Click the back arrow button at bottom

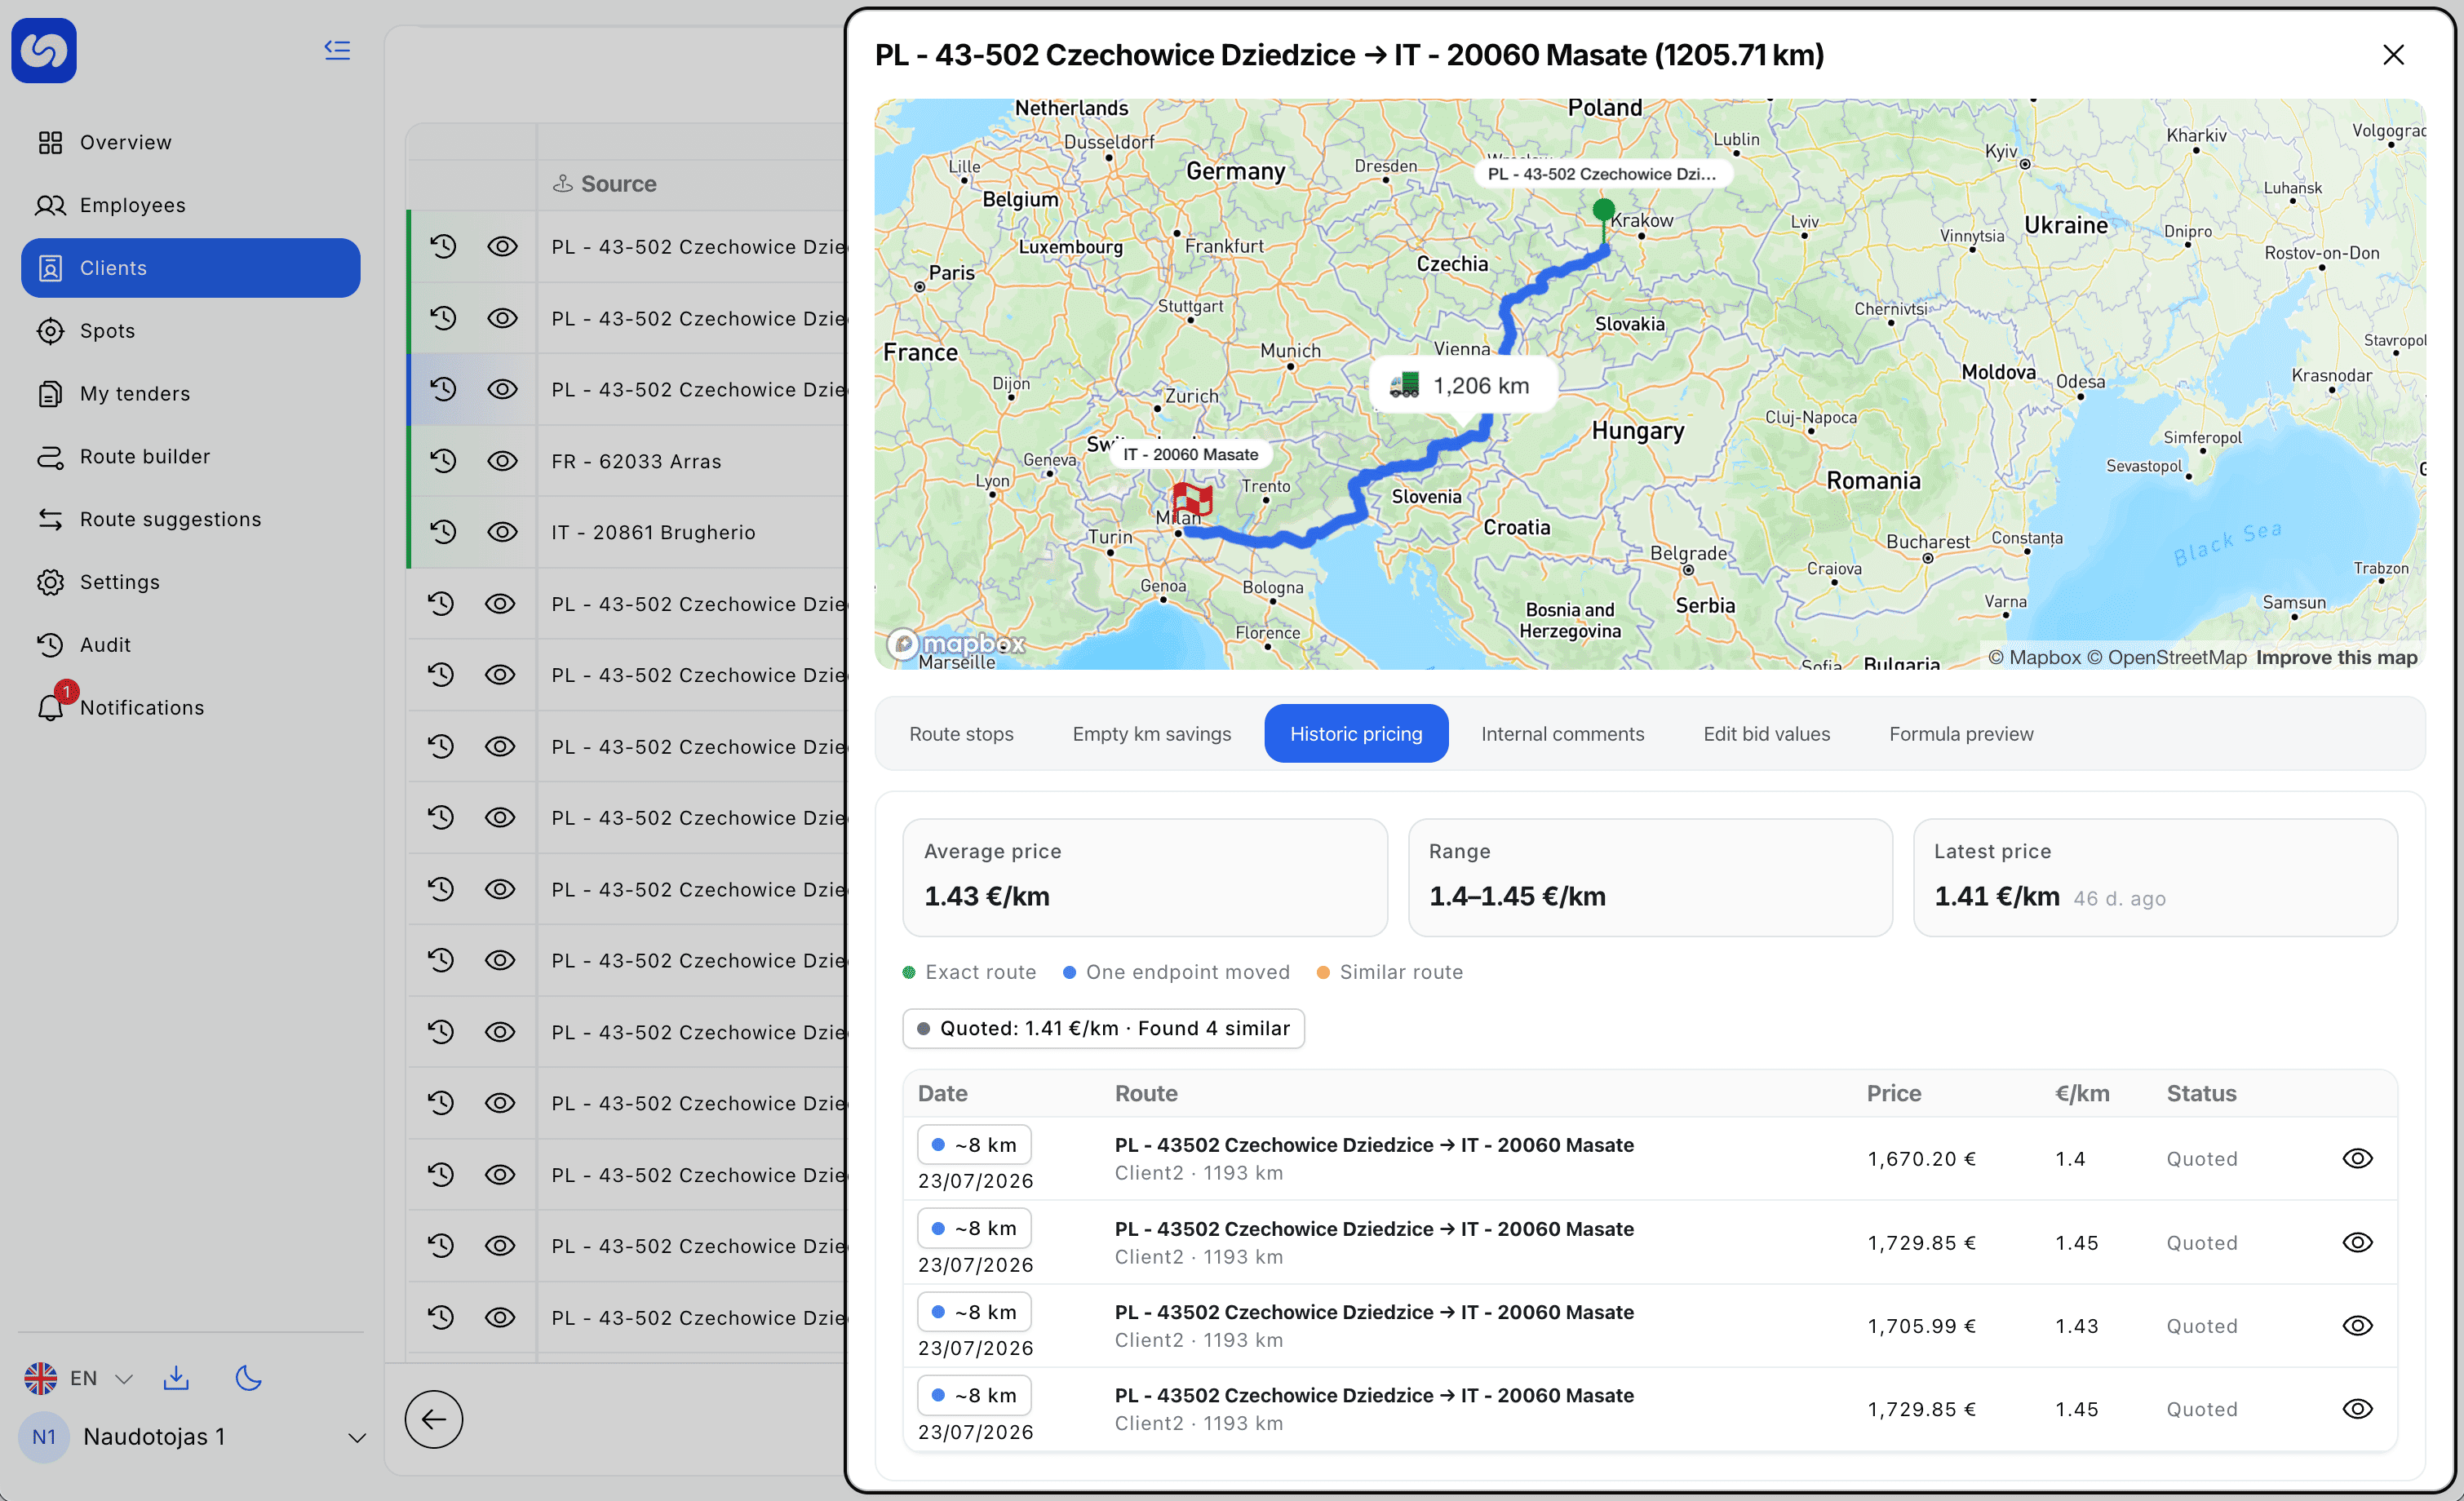pyautogui.click(x=434, y=1419)
